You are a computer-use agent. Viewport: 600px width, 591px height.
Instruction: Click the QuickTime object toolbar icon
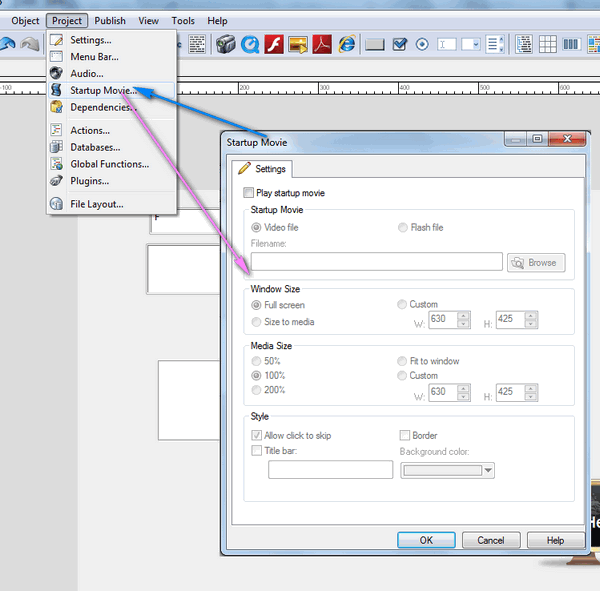250,44
